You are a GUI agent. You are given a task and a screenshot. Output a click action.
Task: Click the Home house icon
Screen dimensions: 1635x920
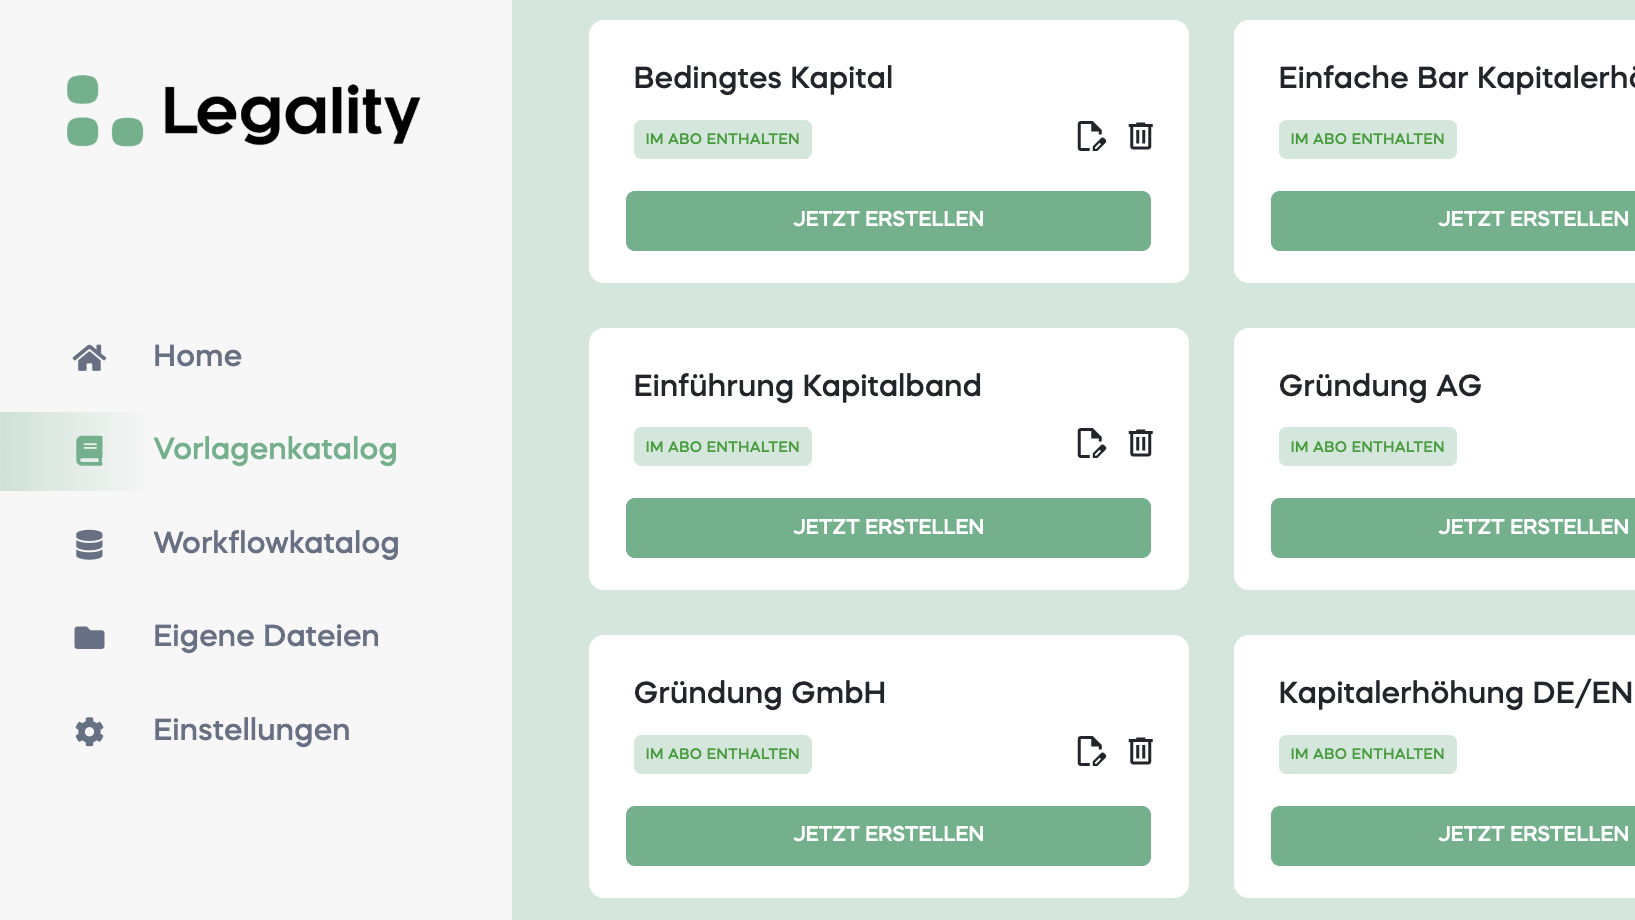click(90, 357)
